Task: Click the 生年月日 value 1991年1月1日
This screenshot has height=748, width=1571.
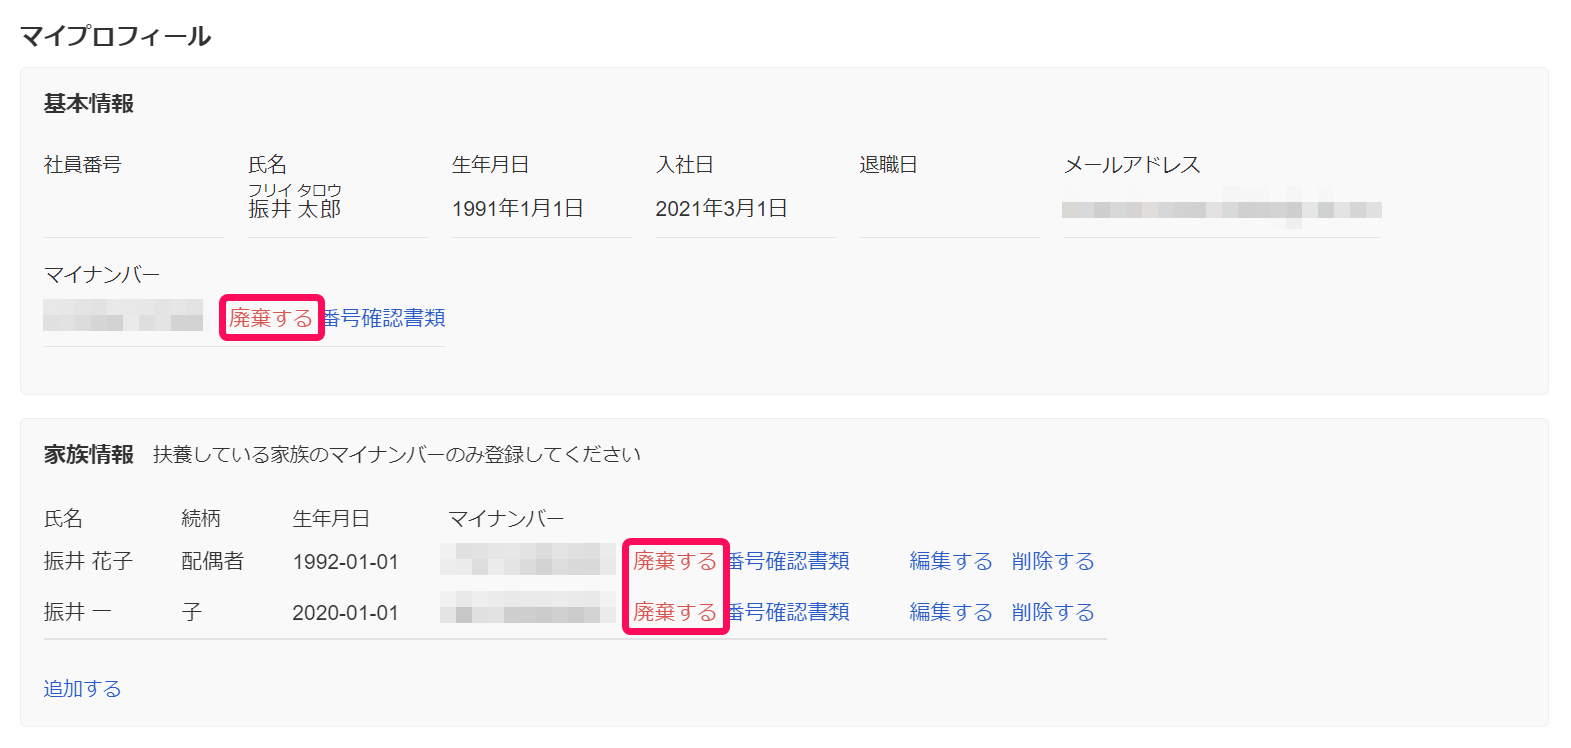Action: click(517, 209)
